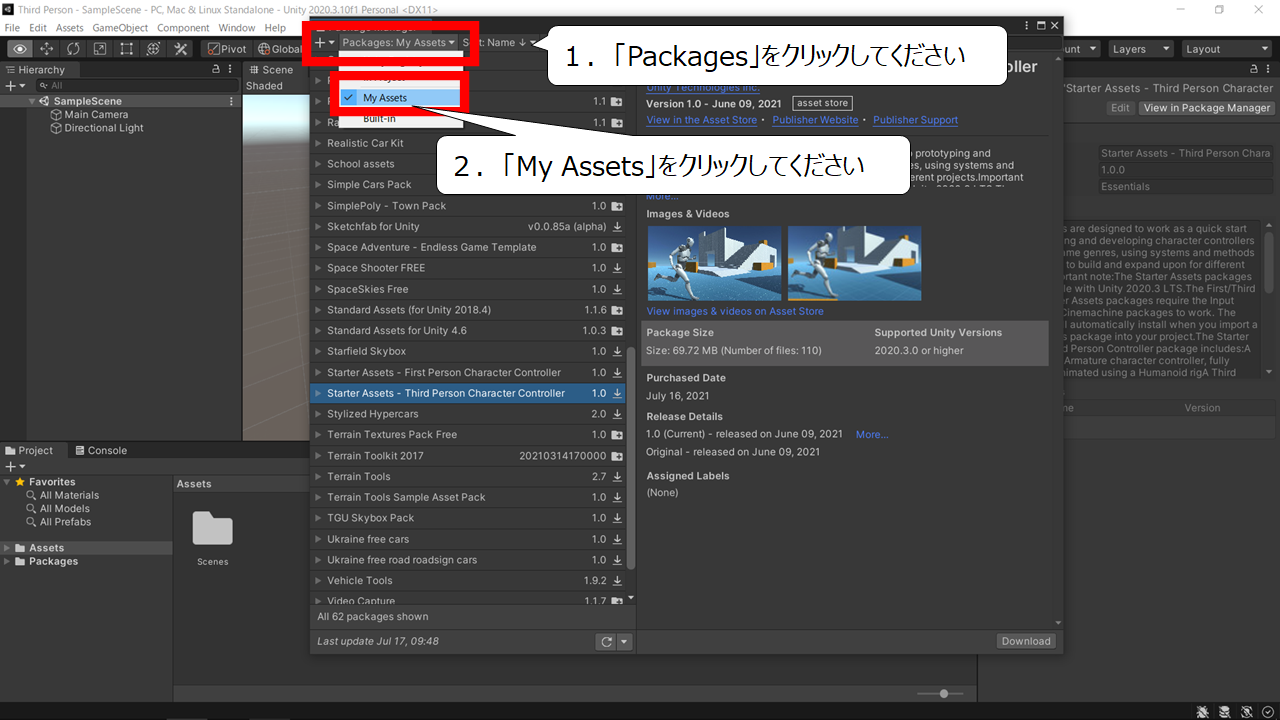Expand the Terrain Tools package row

tap(319, 477)
